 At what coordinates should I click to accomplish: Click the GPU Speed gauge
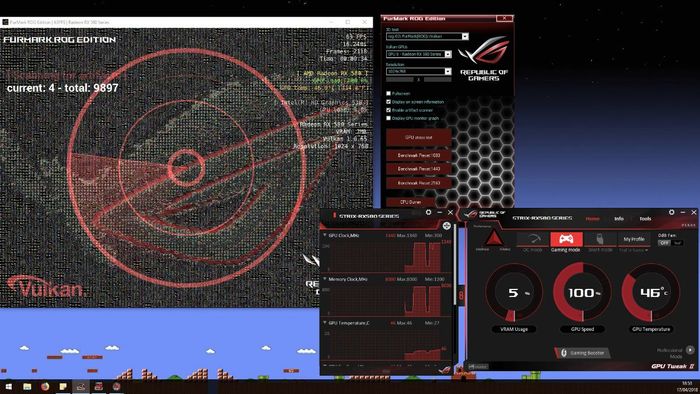pos(582,293)
